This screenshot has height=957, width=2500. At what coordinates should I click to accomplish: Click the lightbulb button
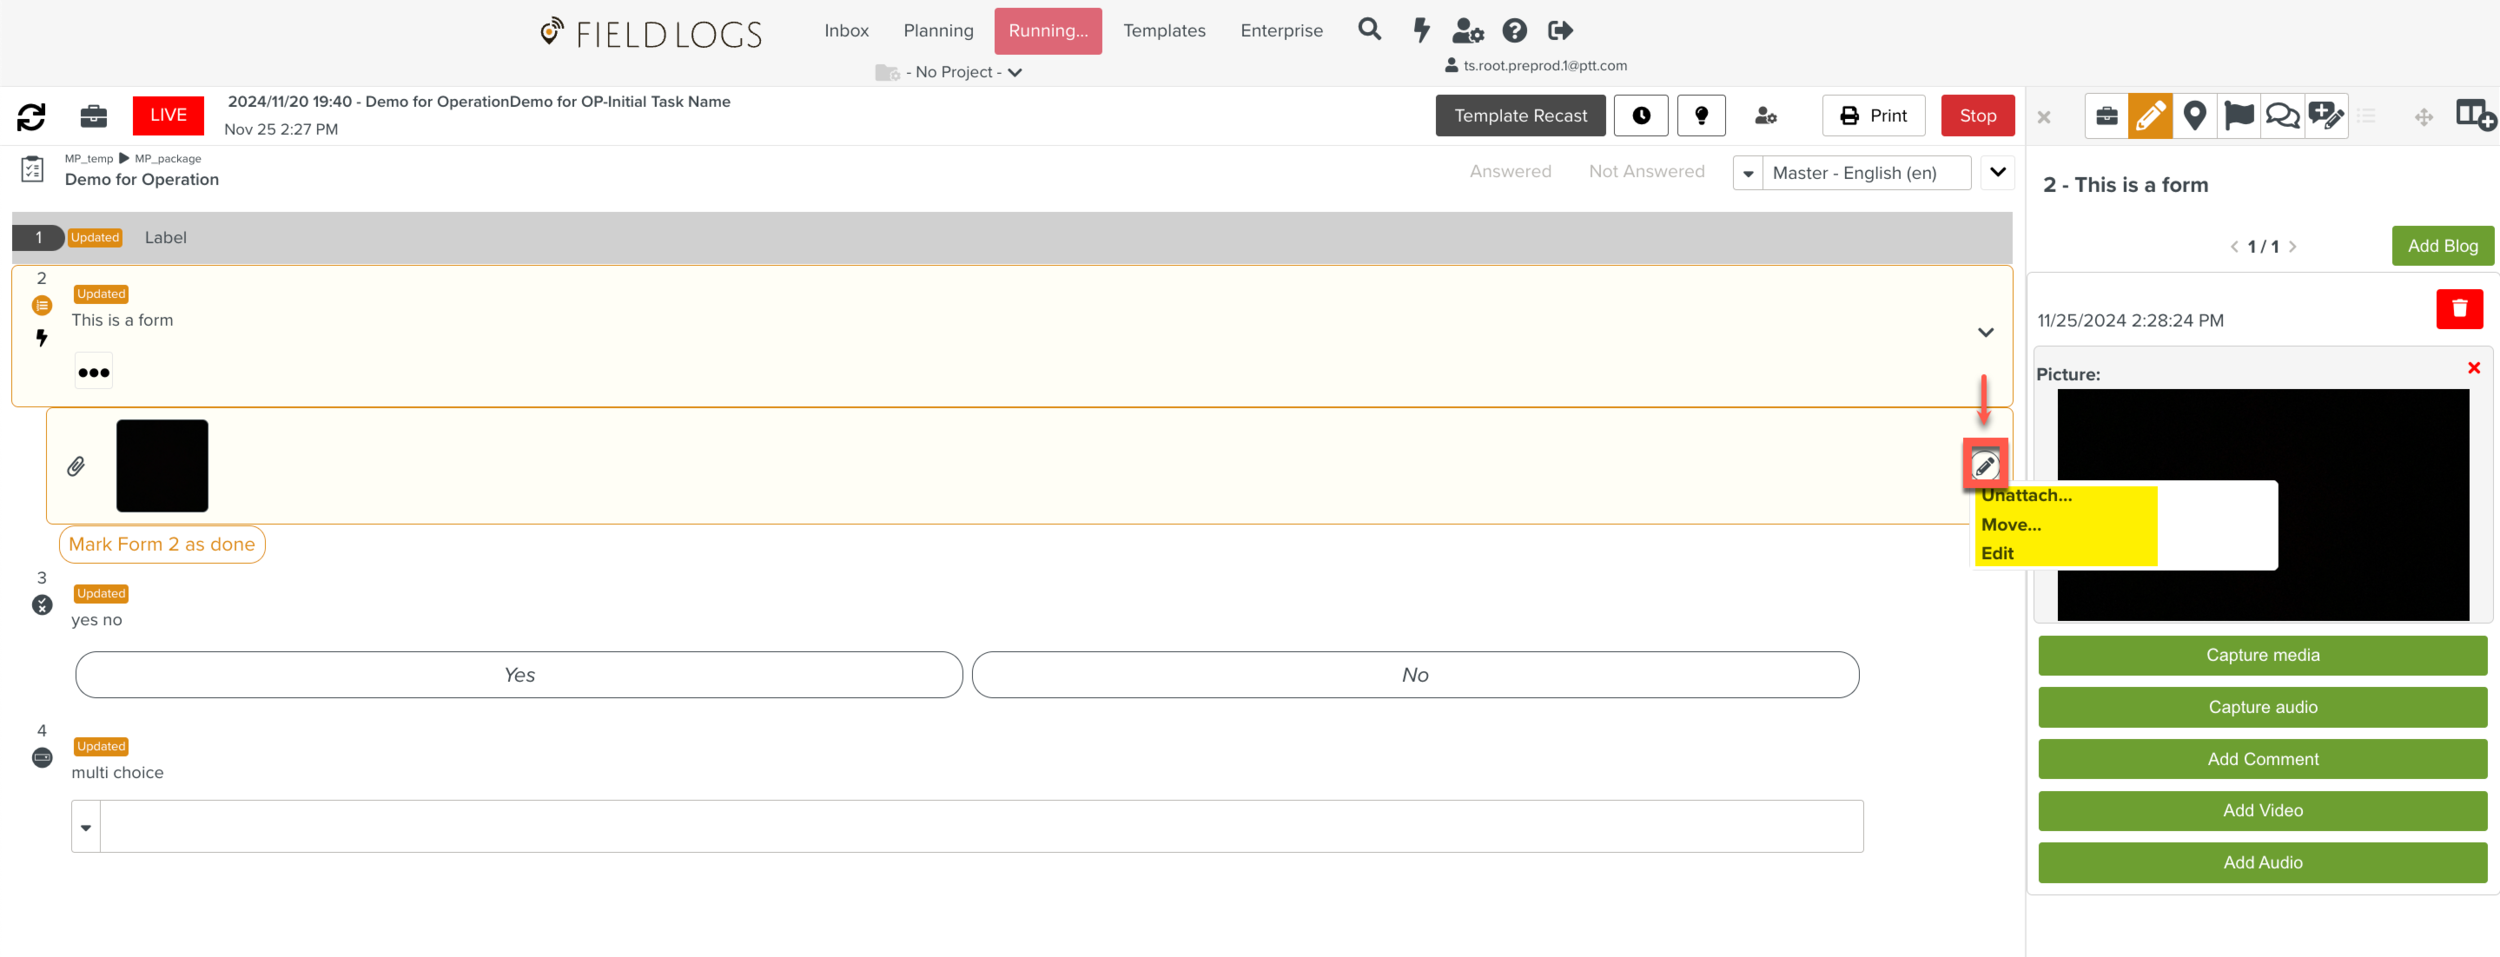[x=1701, y=116]
